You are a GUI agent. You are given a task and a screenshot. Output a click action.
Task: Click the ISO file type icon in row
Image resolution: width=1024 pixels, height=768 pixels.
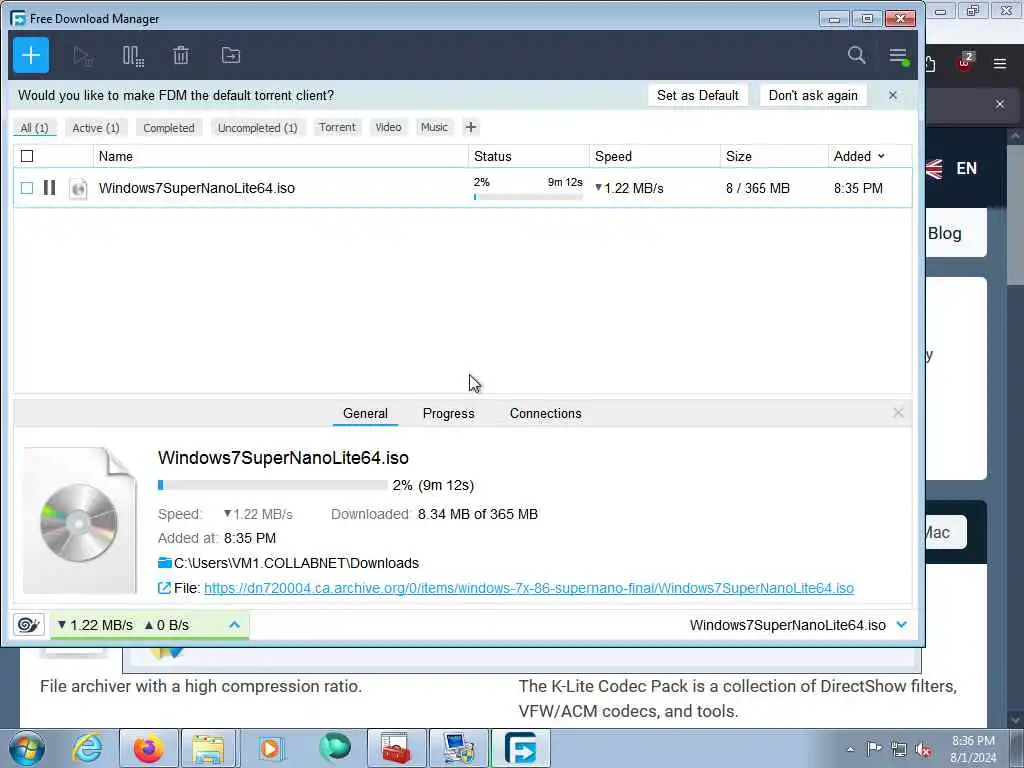pos(78,189)
